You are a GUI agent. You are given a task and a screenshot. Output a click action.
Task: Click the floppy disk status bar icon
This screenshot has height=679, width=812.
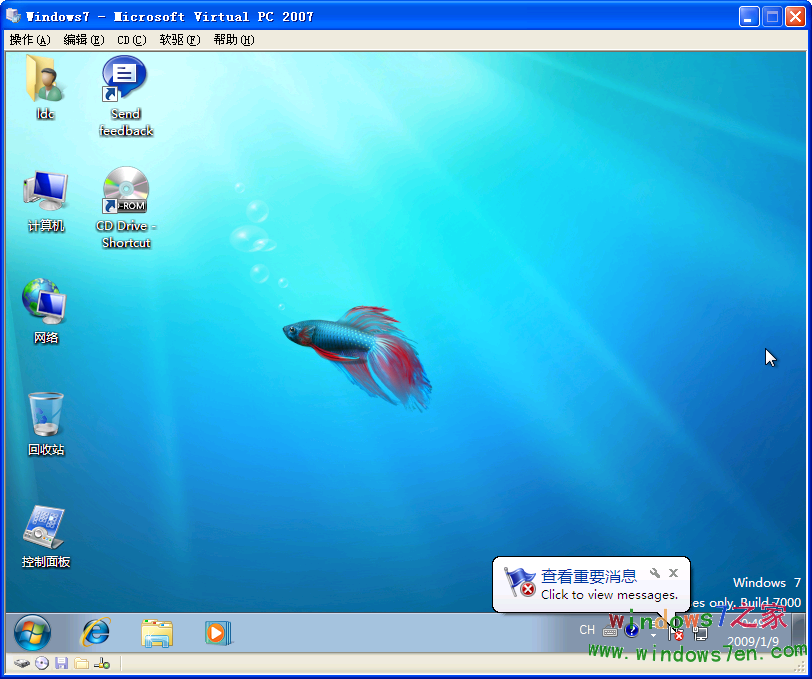(x=61, y=663)
